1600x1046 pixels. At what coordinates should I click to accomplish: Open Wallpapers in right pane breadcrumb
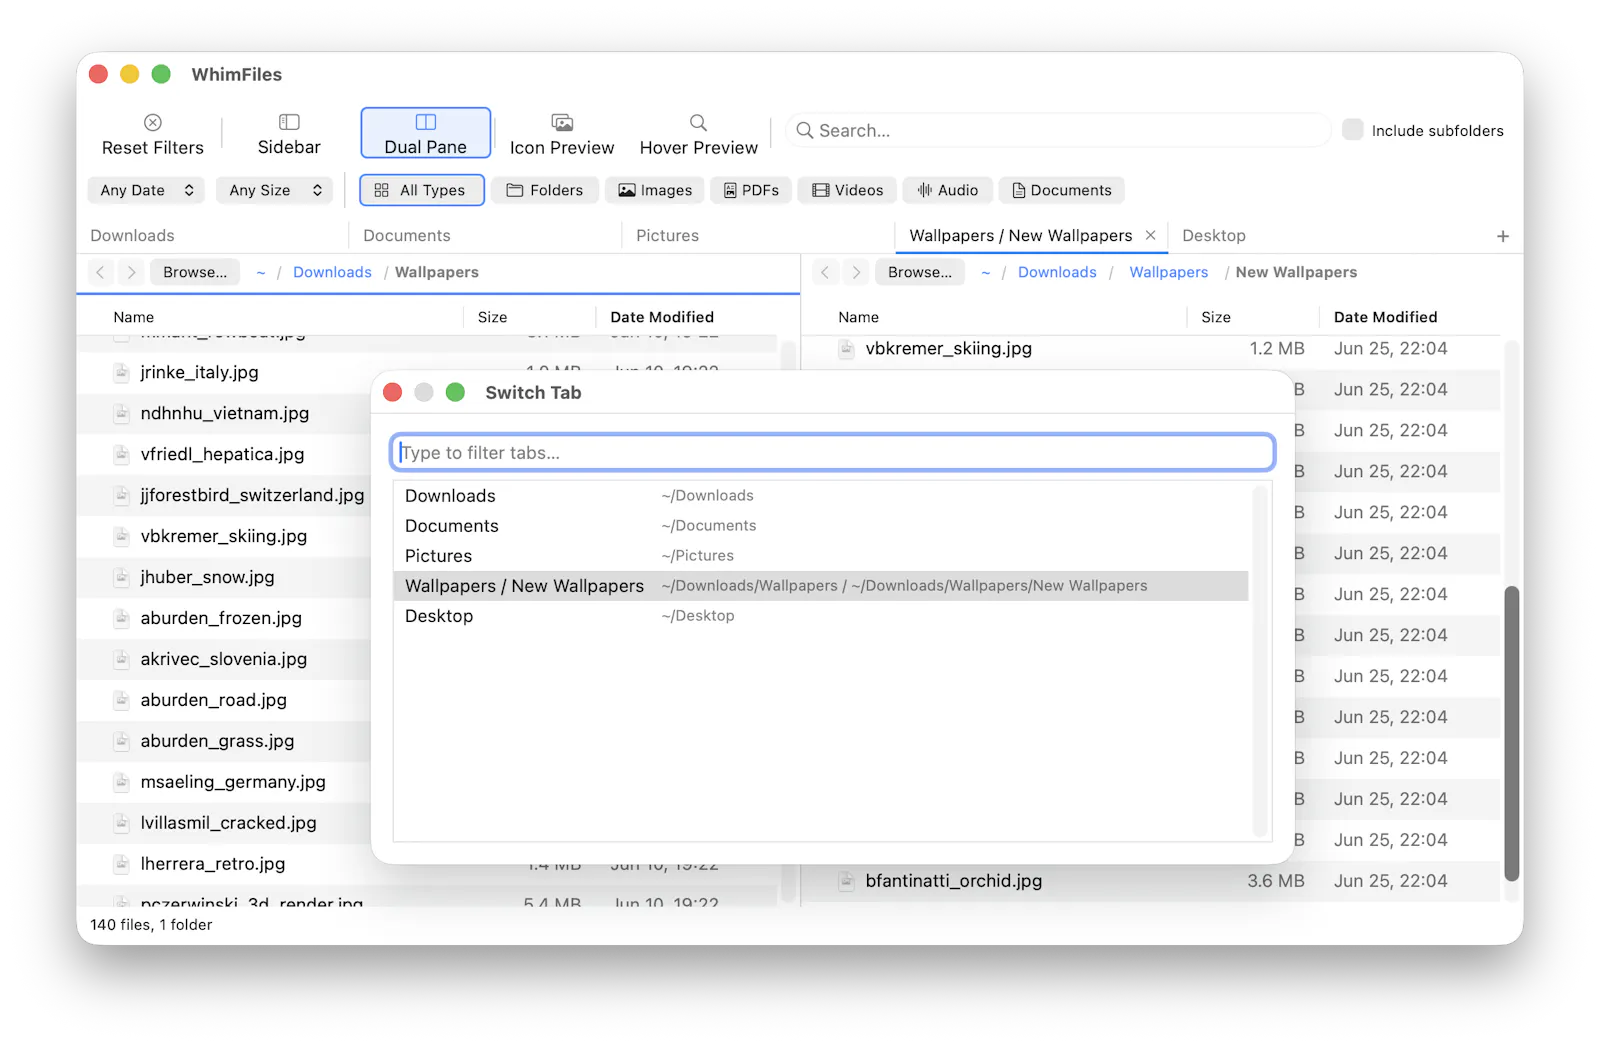tap(1169, 272)
